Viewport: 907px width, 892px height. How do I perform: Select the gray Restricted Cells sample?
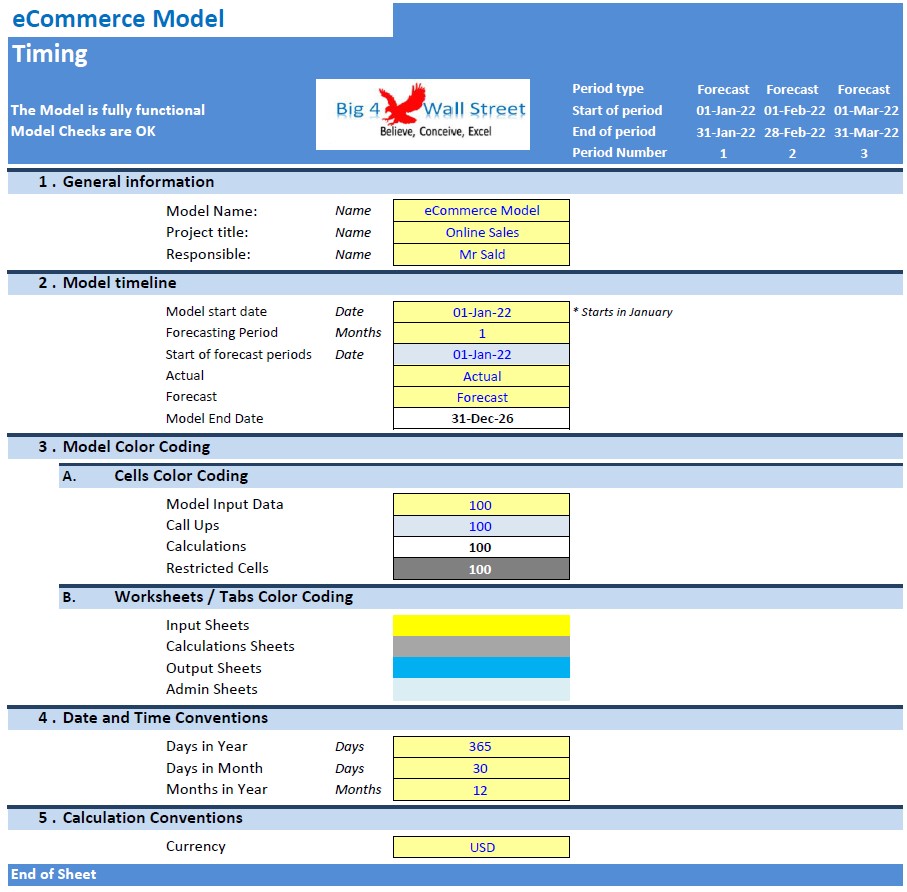coord(481,569)
